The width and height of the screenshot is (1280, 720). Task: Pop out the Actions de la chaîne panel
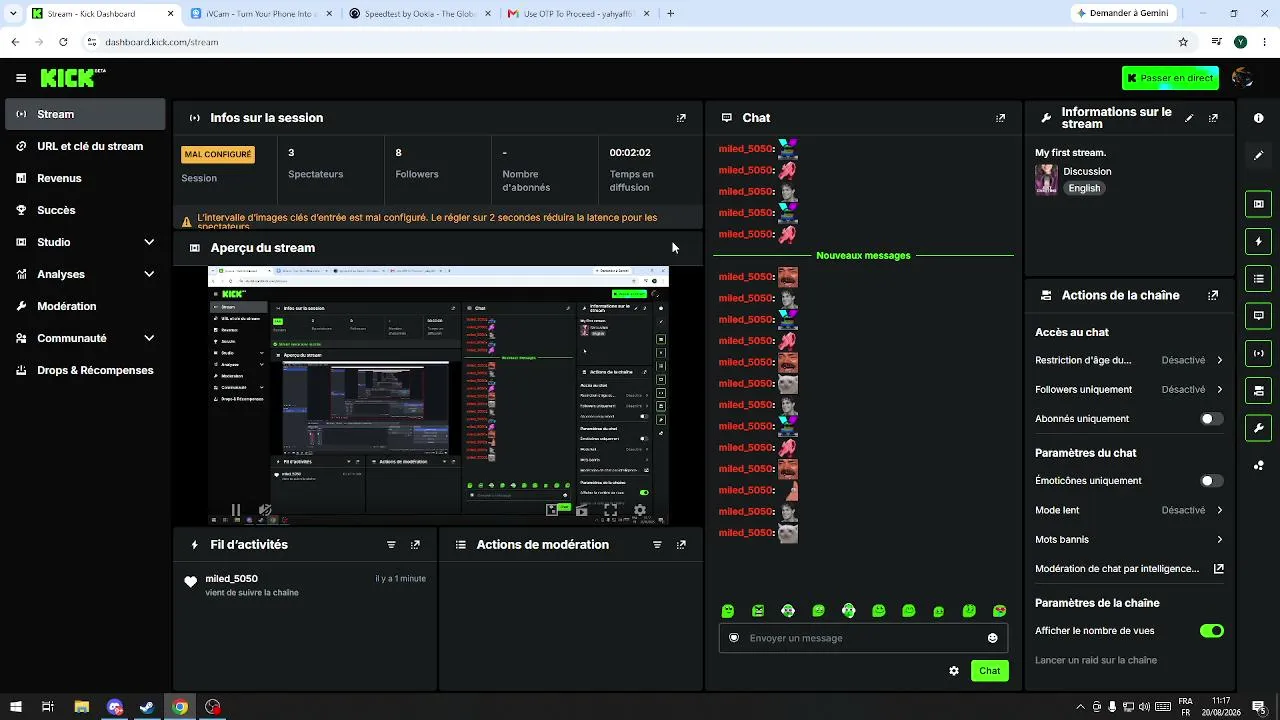click(x=1213, y=296)
